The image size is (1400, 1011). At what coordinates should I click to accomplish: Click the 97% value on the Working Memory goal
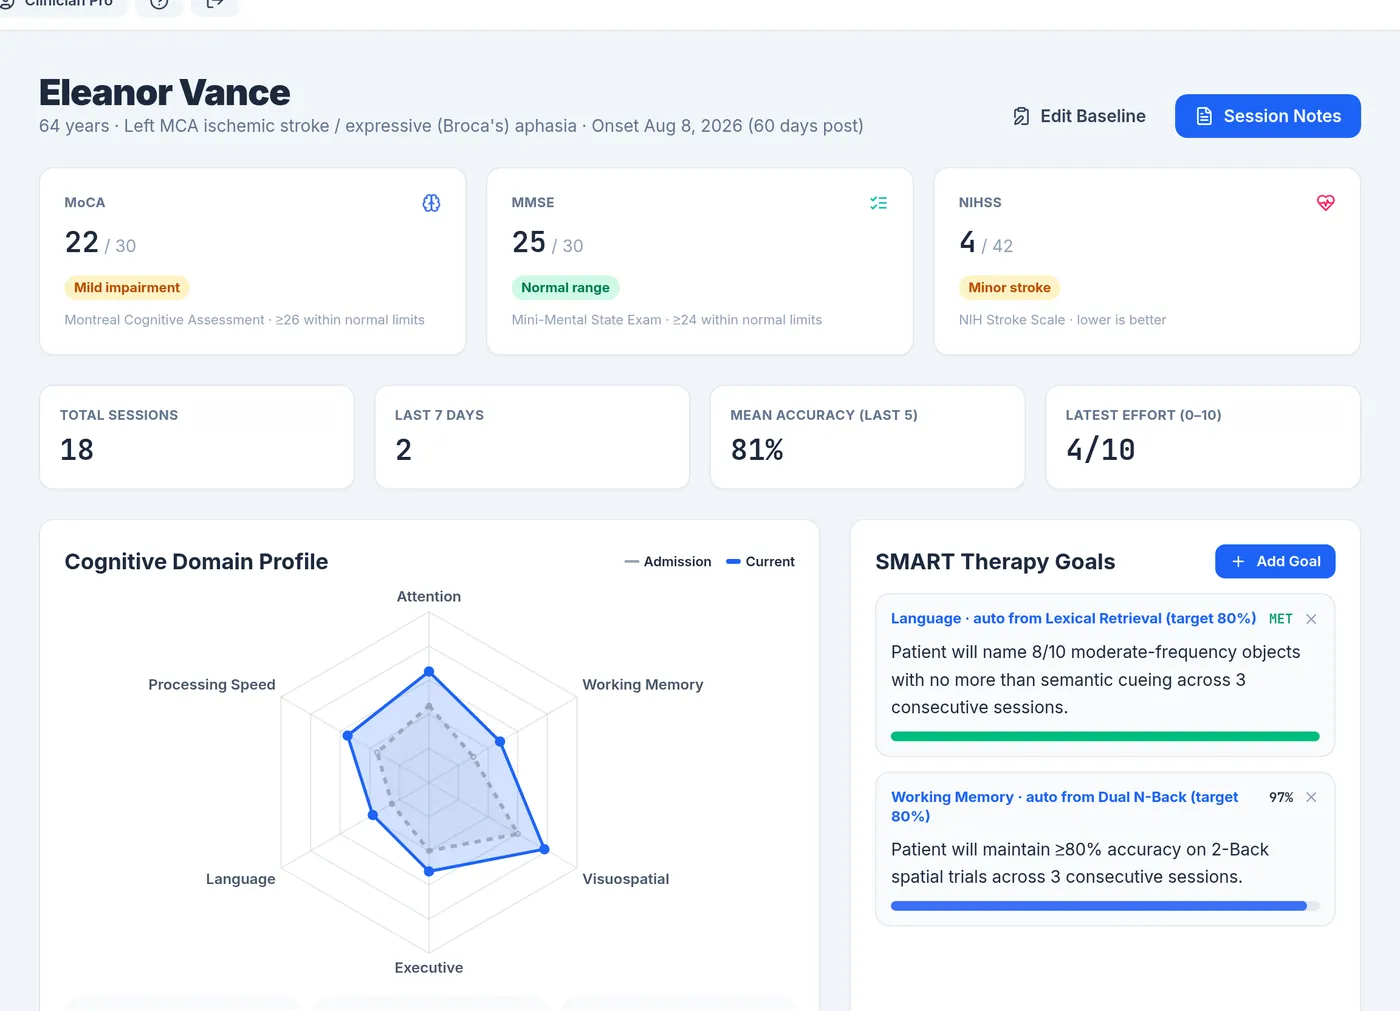point(1281,797)
